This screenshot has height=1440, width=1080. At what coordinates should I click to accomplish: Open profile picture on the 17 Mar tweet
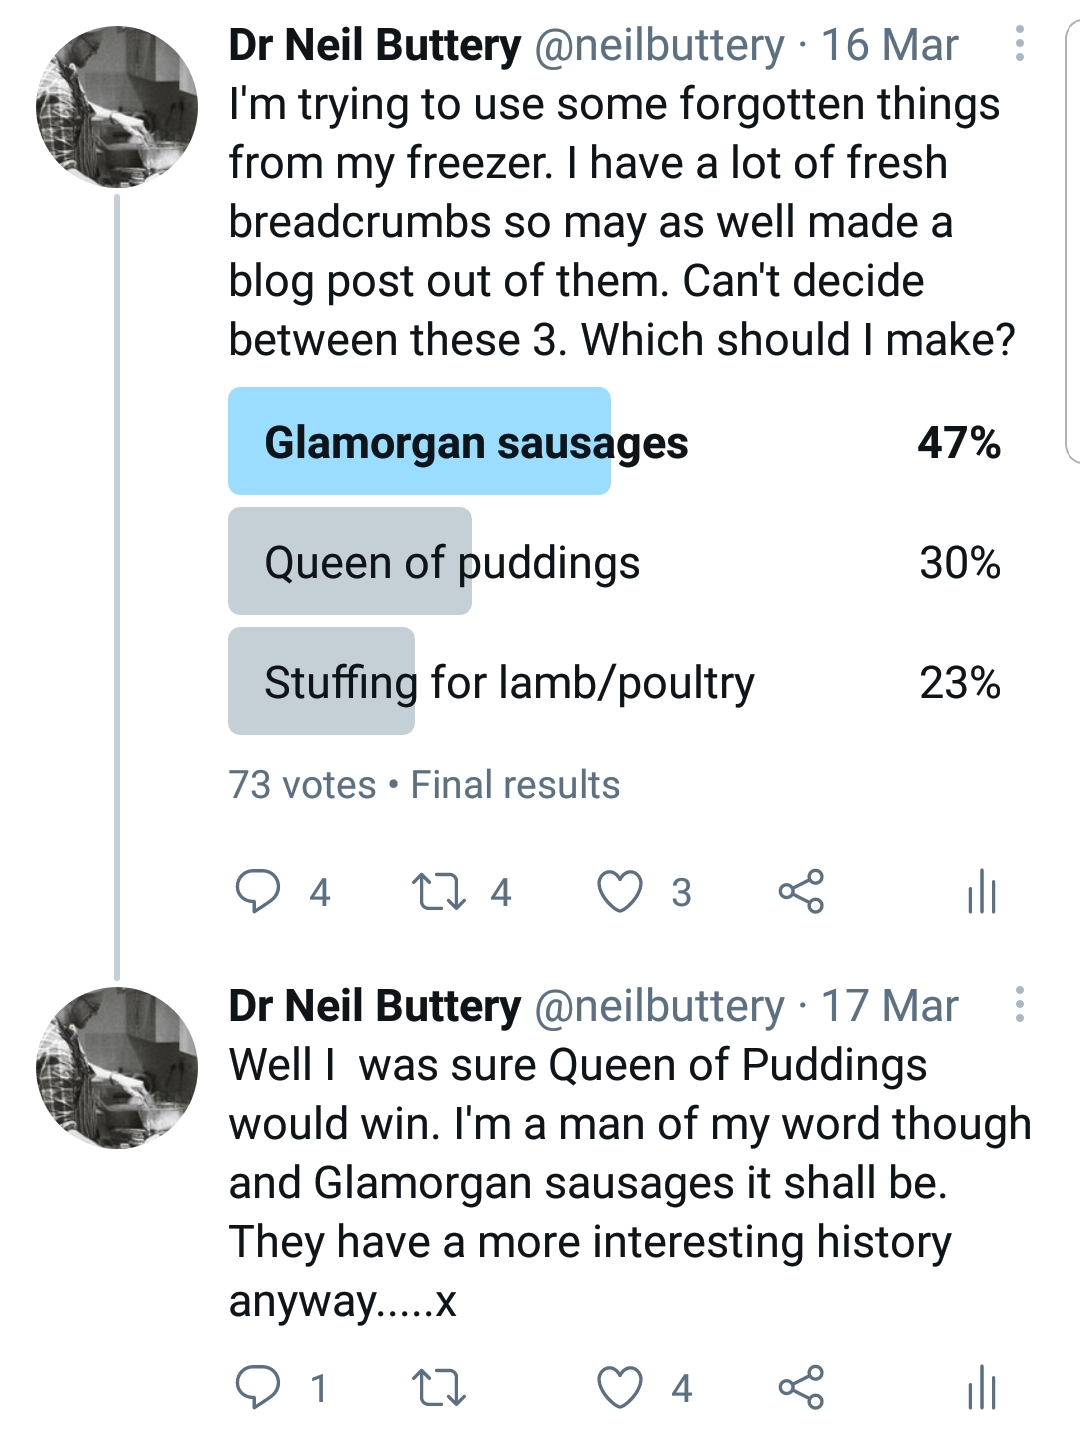(117, 1067)
